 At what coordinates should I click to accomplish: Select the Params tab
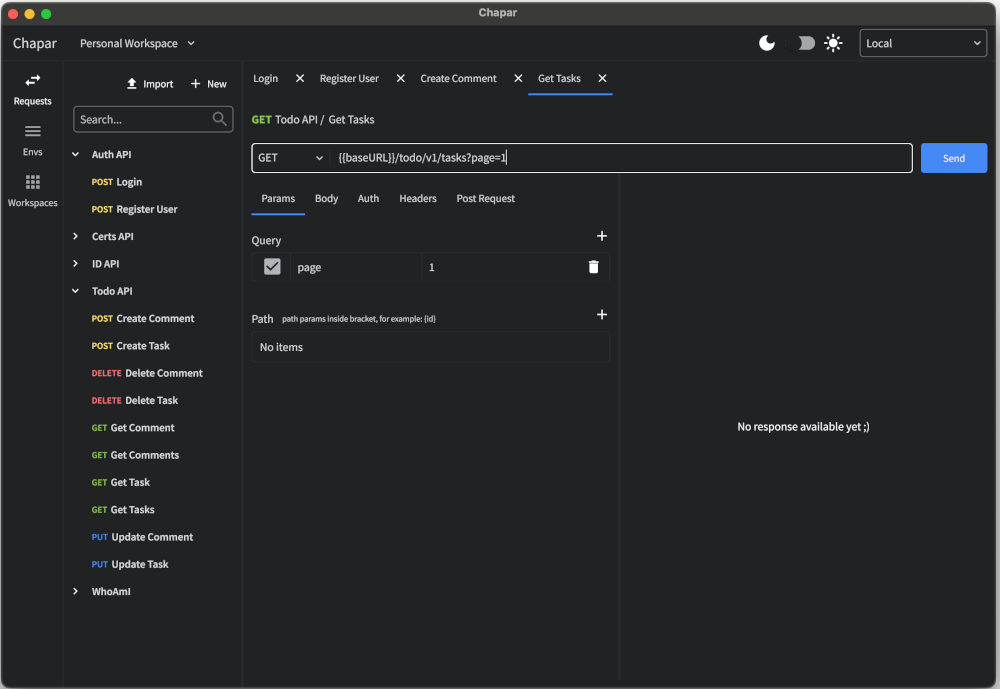[278, 198]
